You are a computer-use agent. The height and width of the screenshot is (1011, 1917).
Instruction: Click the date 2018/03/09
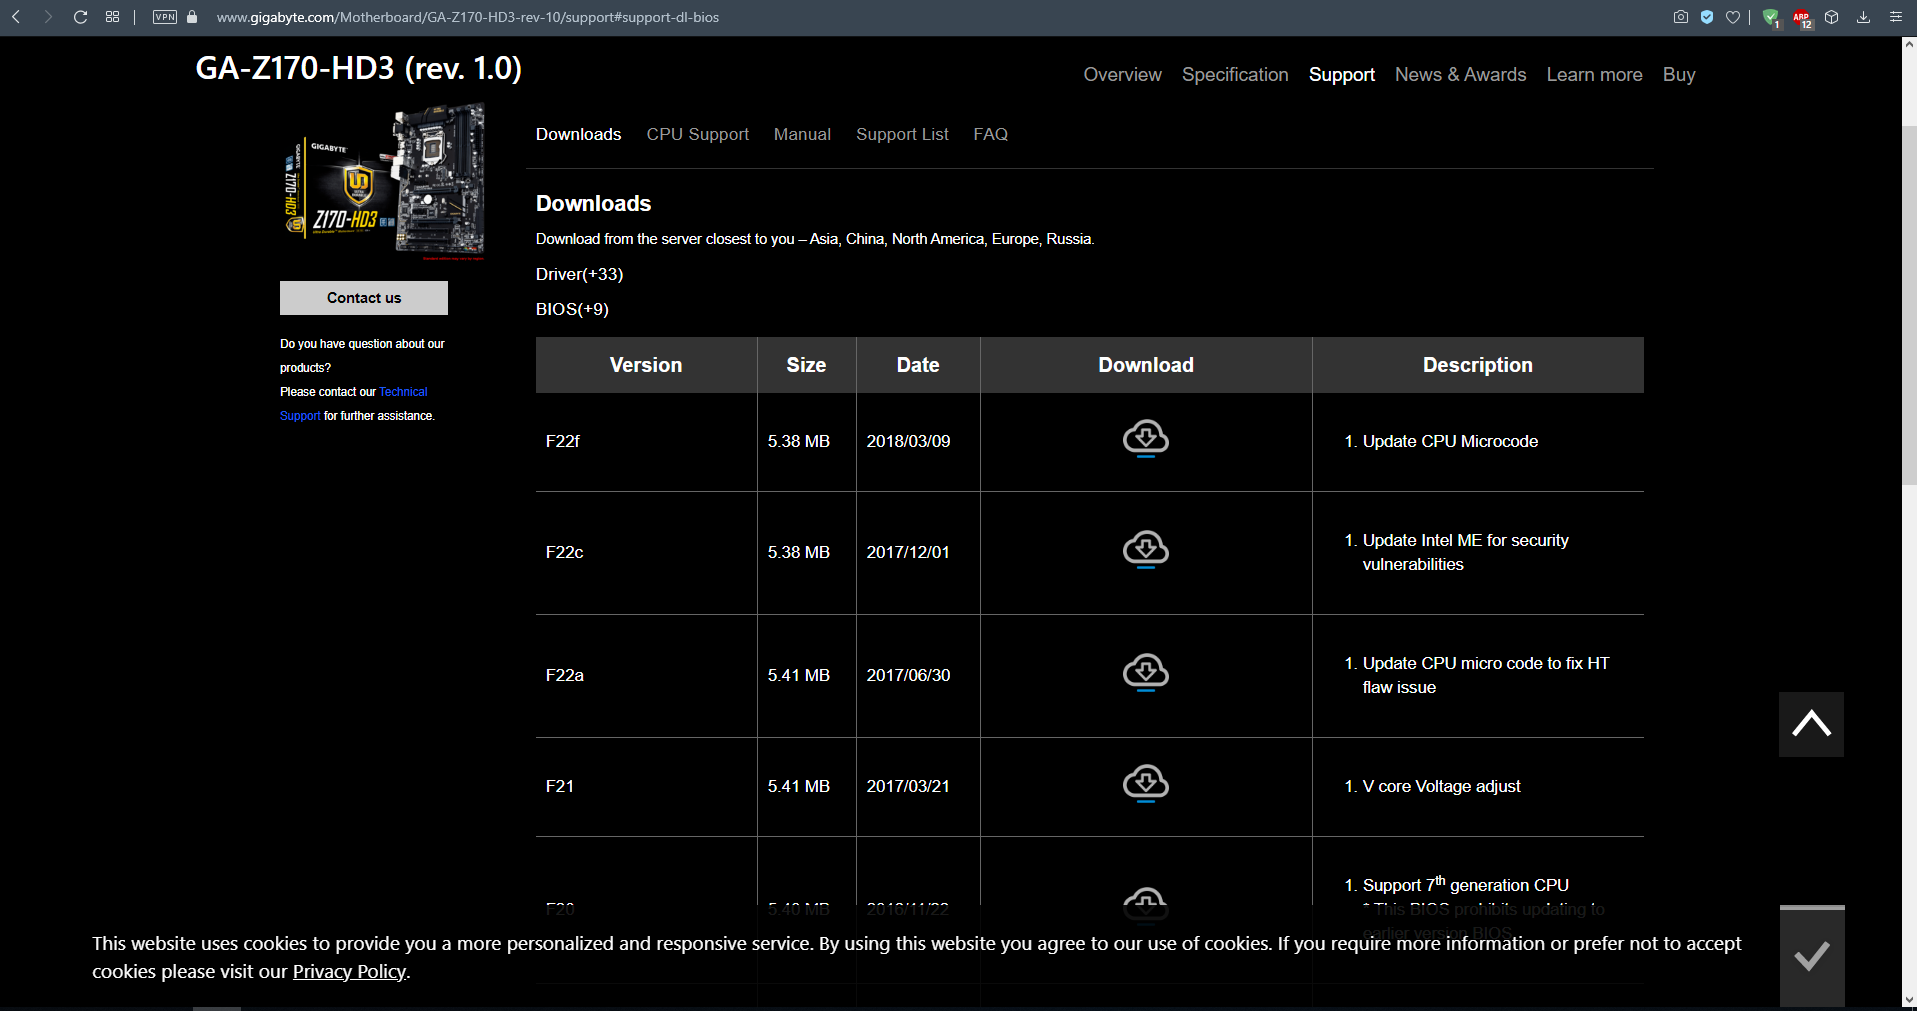(908, 441)
